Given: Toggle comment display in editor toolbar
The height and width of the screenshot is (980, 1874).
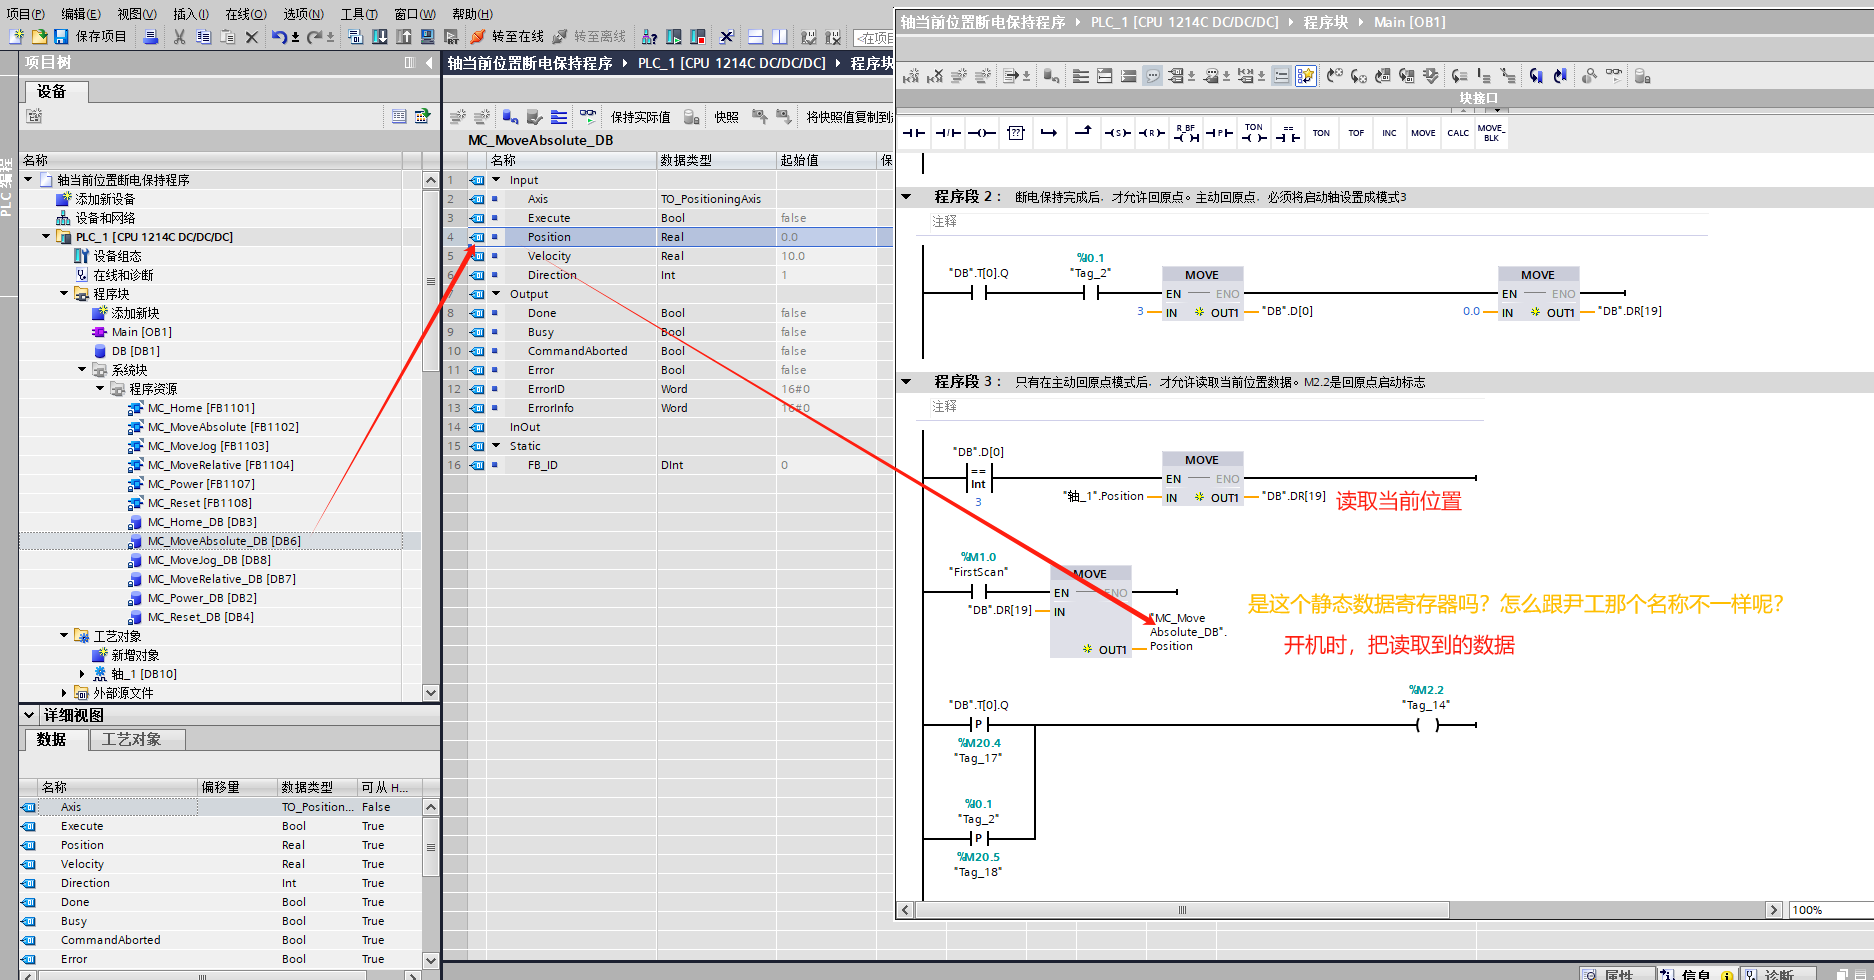Looking at the screenshot, I should point(1153,76).
